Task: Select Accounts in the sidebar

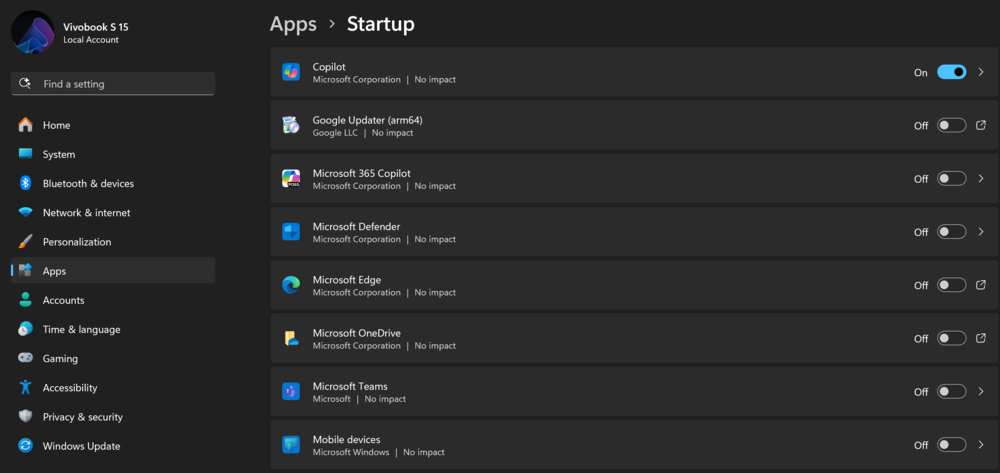Action: [x=113, y=300]
